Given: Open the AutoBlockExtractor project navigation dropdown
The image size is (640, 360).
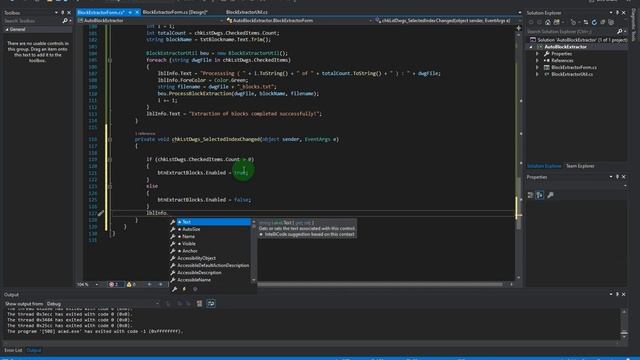Looking at the screenshot, I should coord(151,20).
